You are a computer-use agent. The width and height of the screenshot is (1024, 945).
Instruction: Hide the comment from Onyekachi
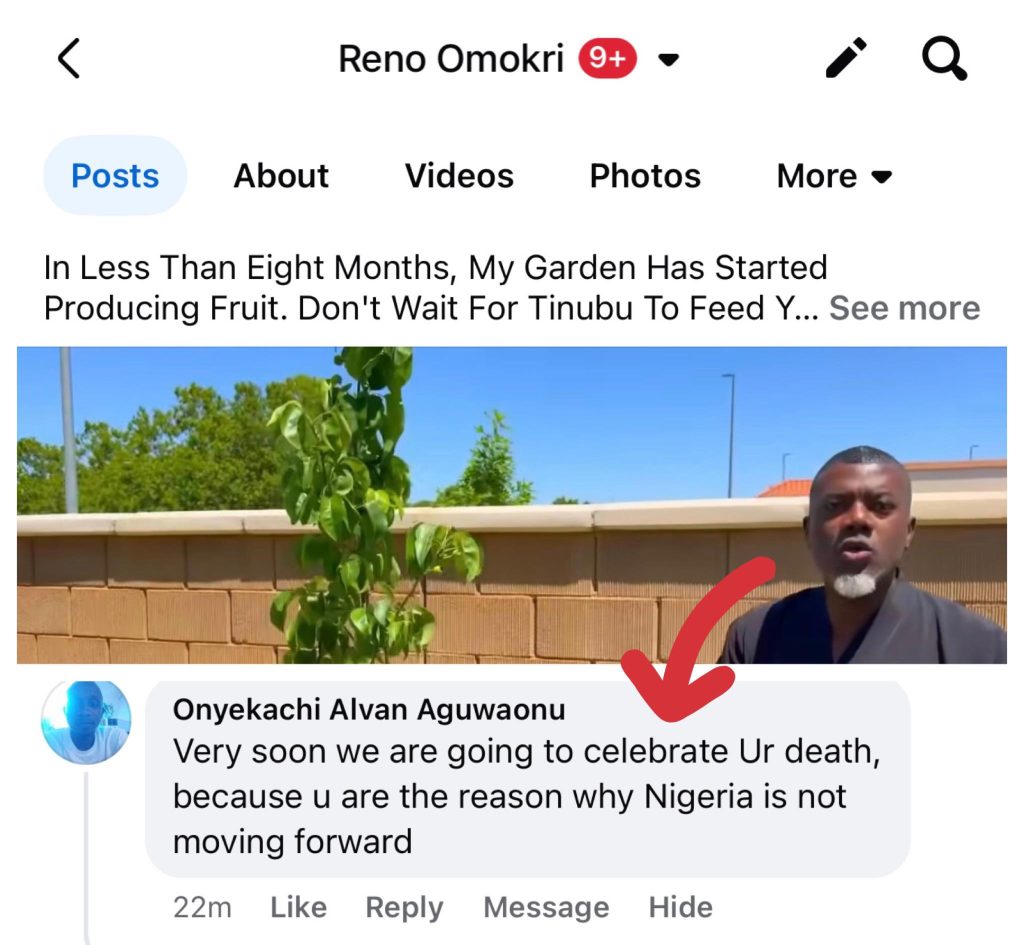tap(681, 907)
